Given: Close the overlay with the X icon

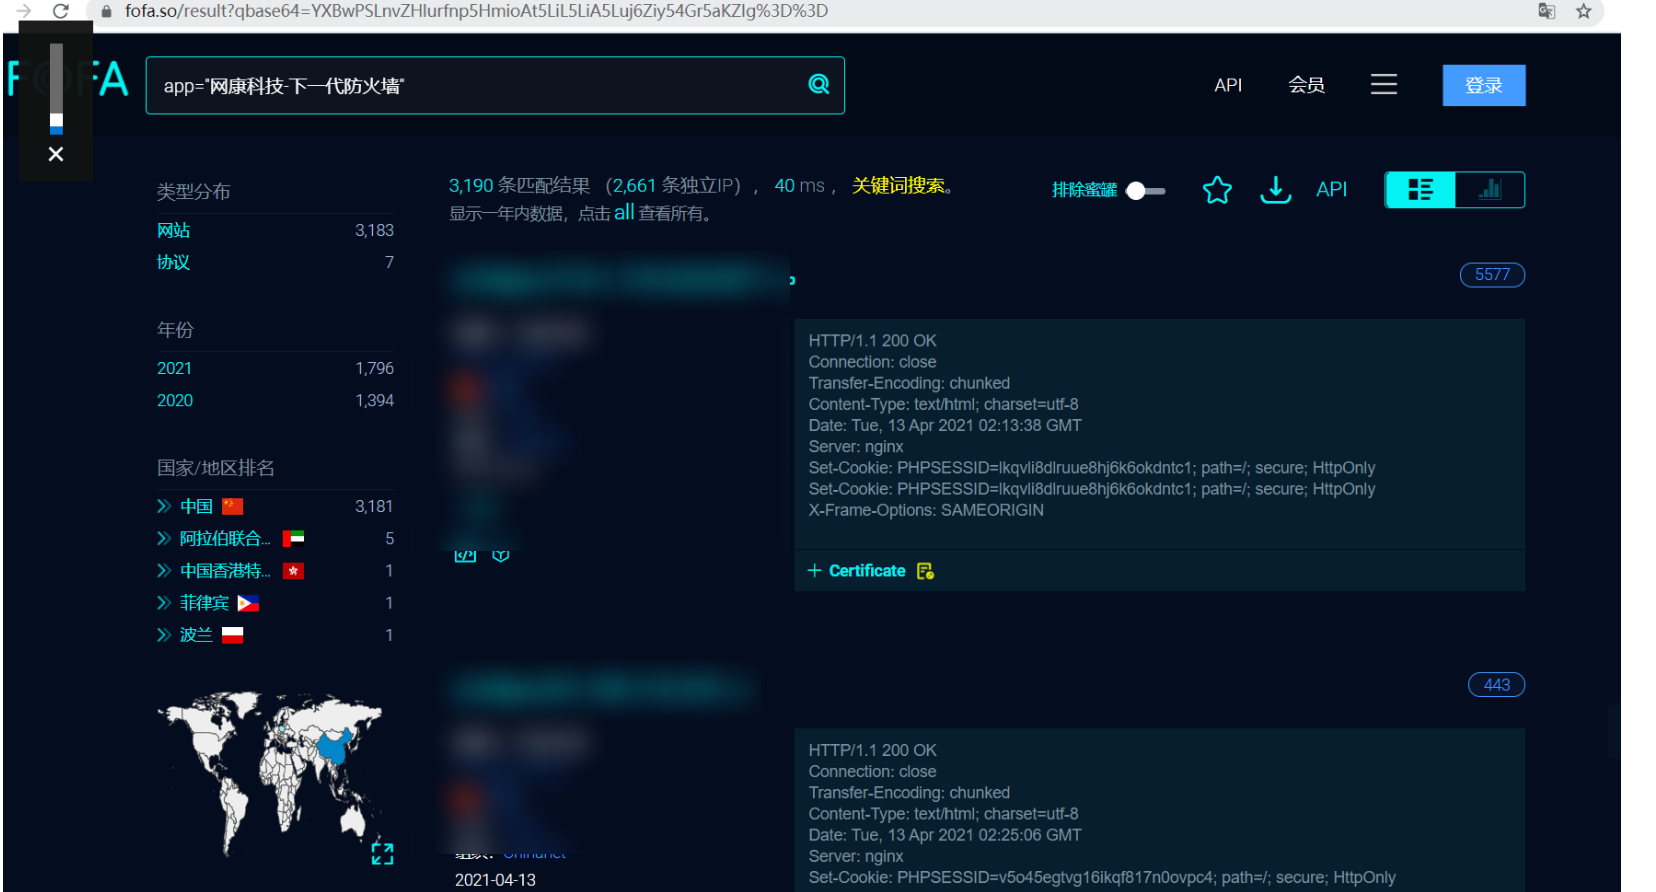Looking at the screenshot, I should pos(56,154).
